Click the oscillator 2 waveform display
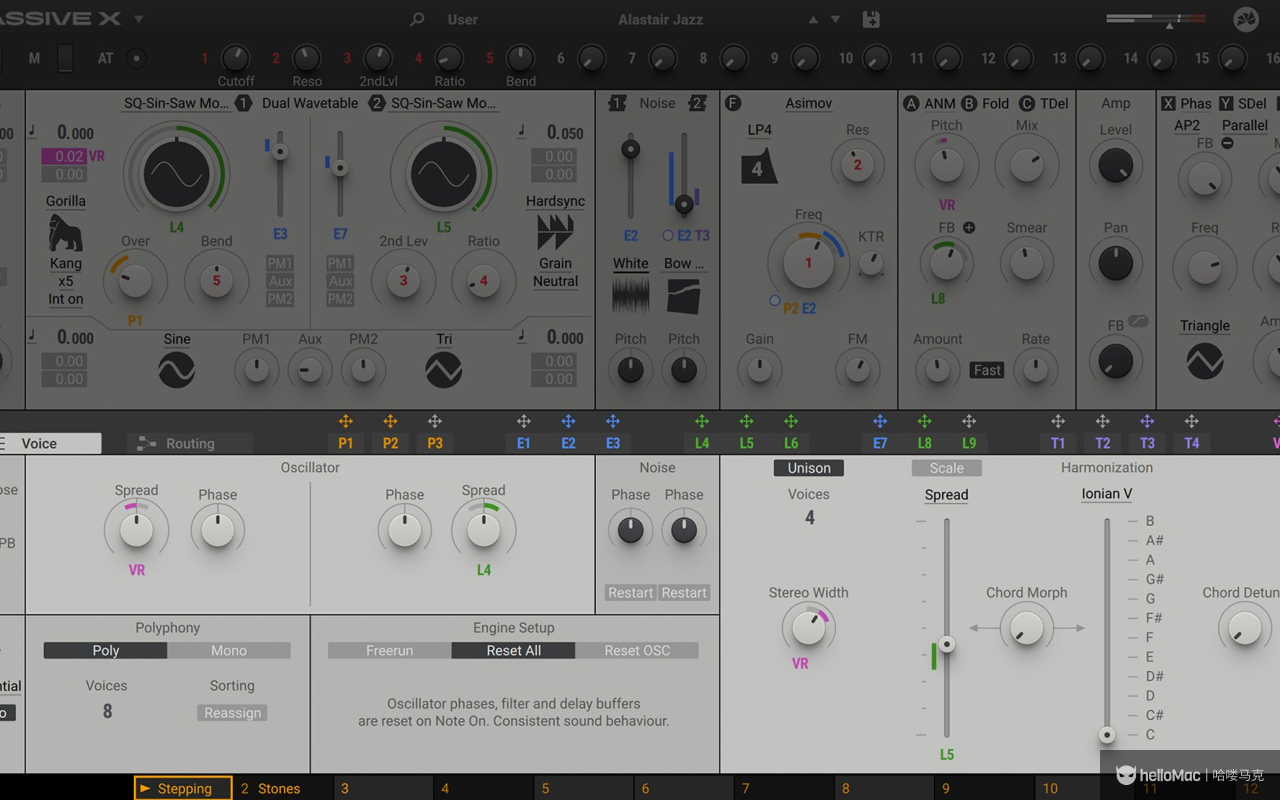The height and width of the screenshot is (800, 1280). (444, 175)
